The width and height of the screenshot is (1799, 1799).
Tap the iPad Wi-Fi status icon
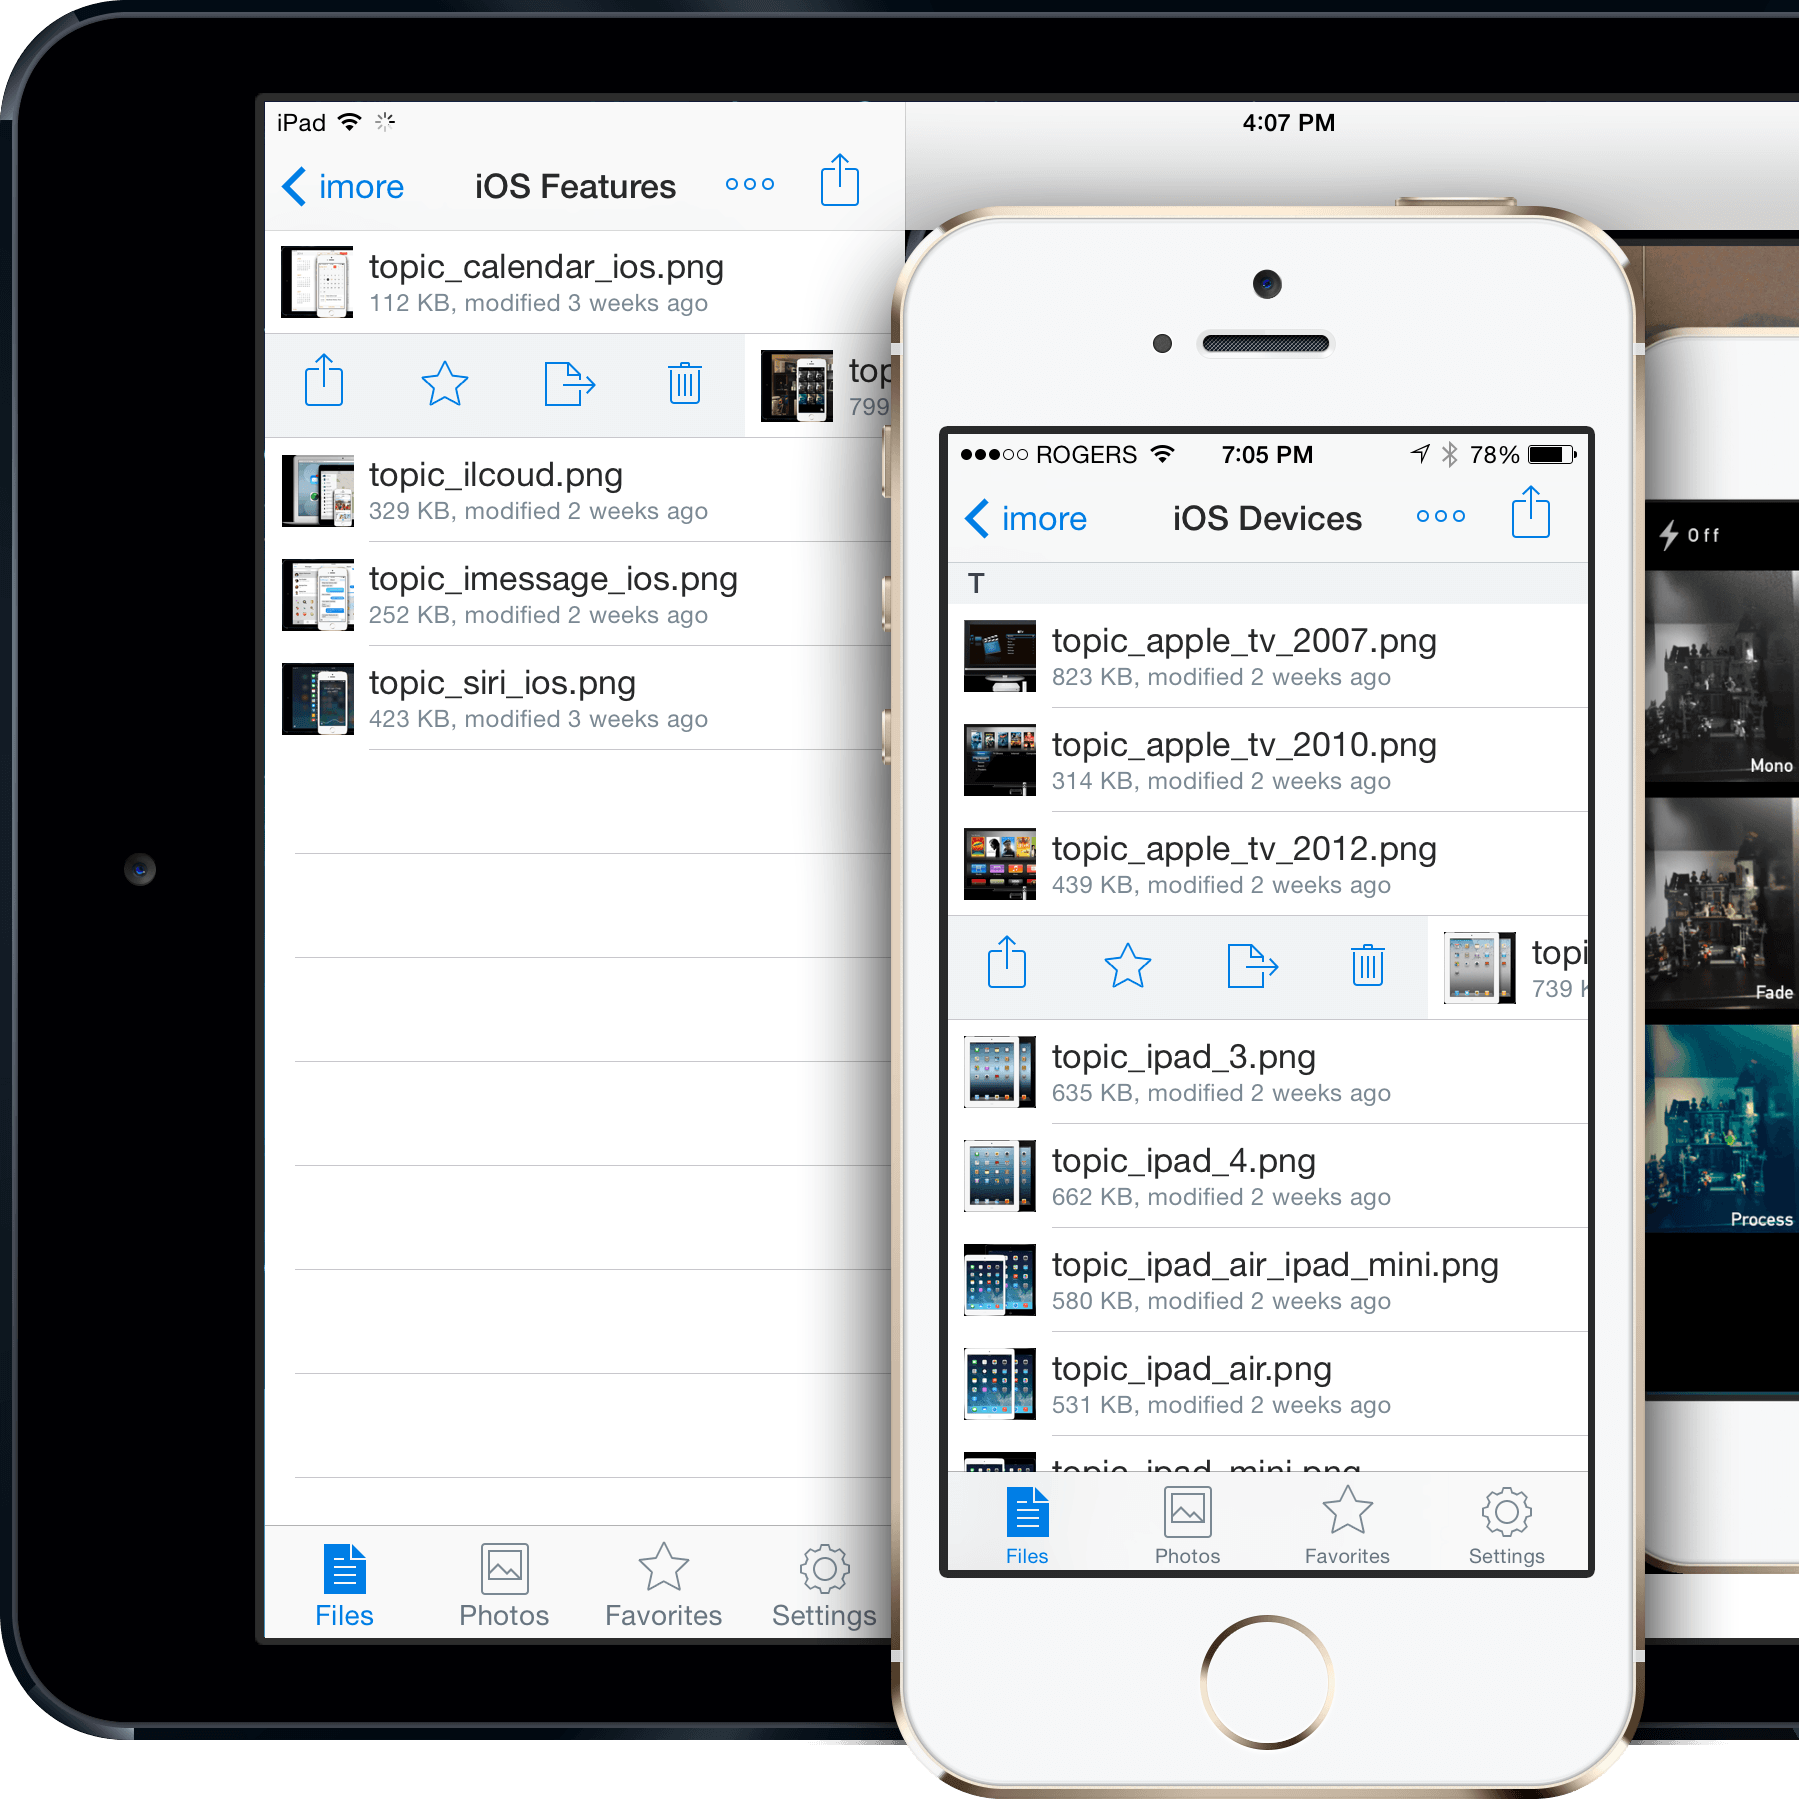pyautogui.click(x=349, y=122)
